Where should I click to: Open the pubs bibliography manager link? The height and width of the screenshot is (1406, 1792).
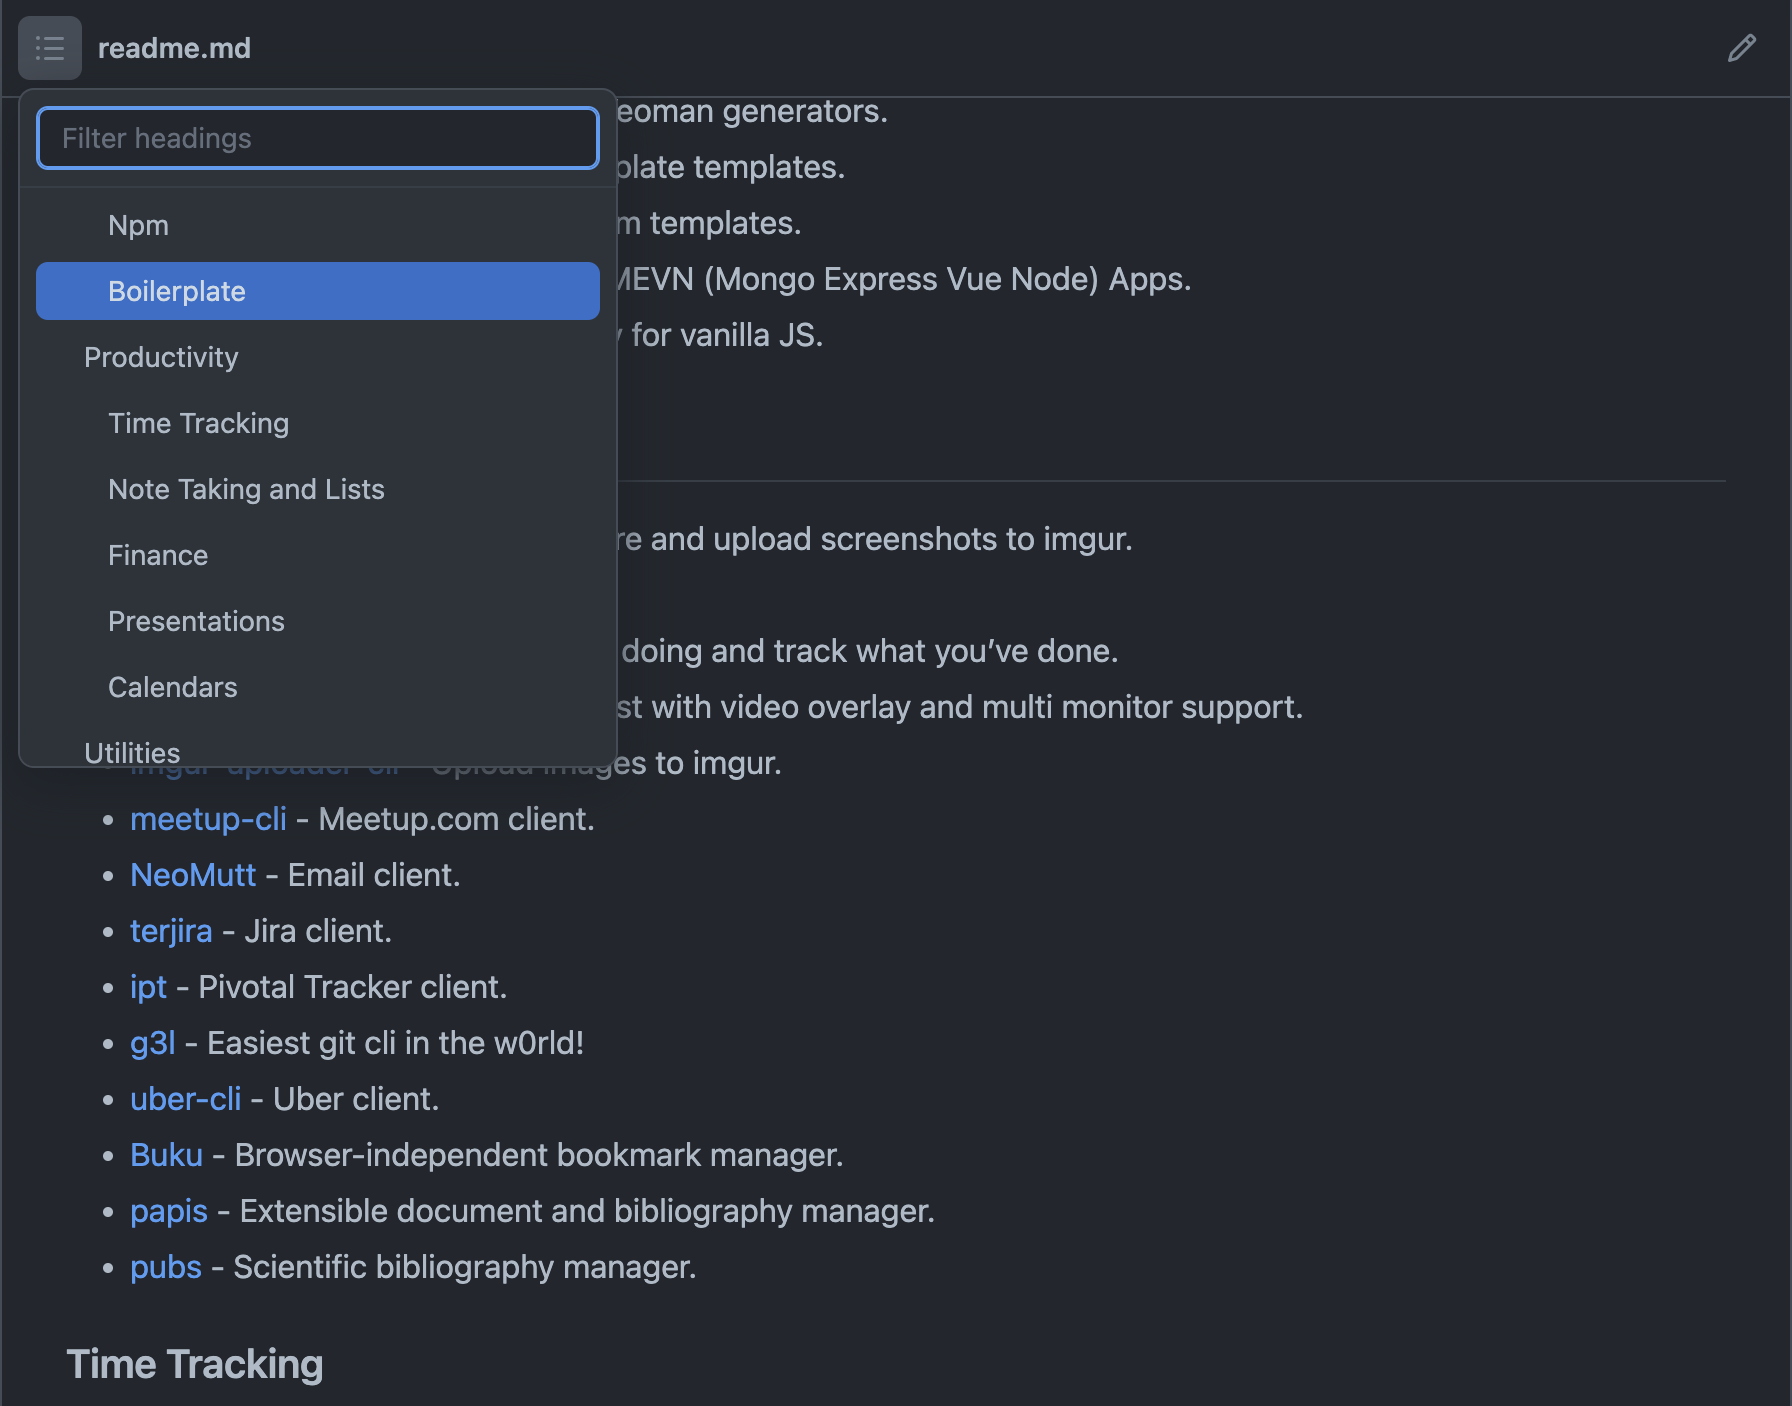pos(165,1266)
